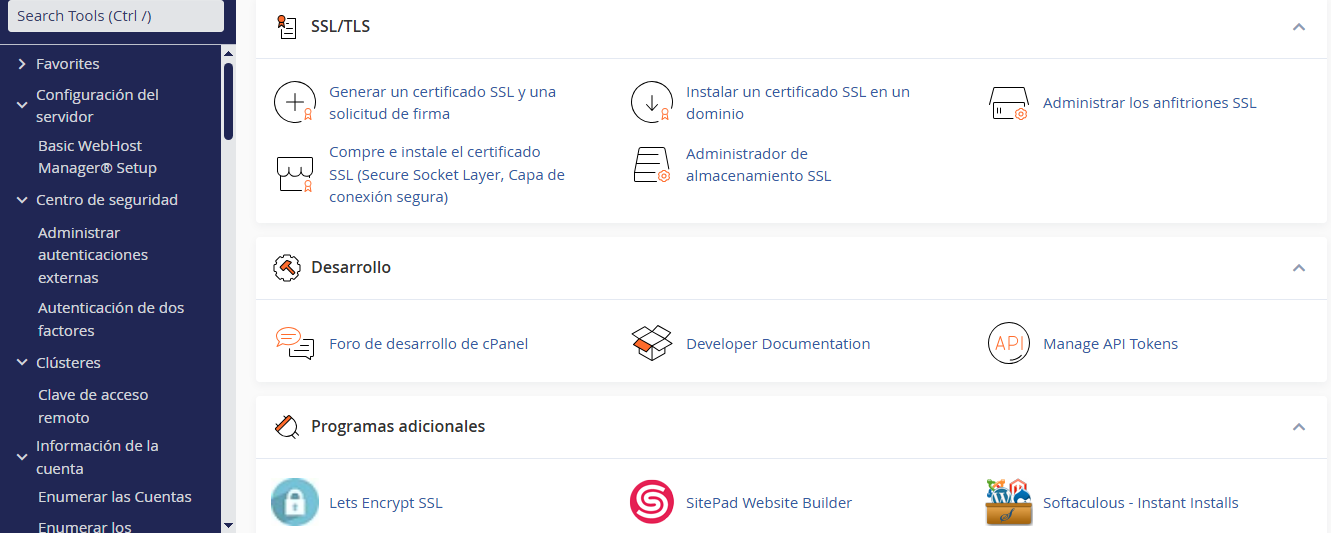Collapse the SSL/TLS section
The image size is (1331, 533).
coord(1299,27)
